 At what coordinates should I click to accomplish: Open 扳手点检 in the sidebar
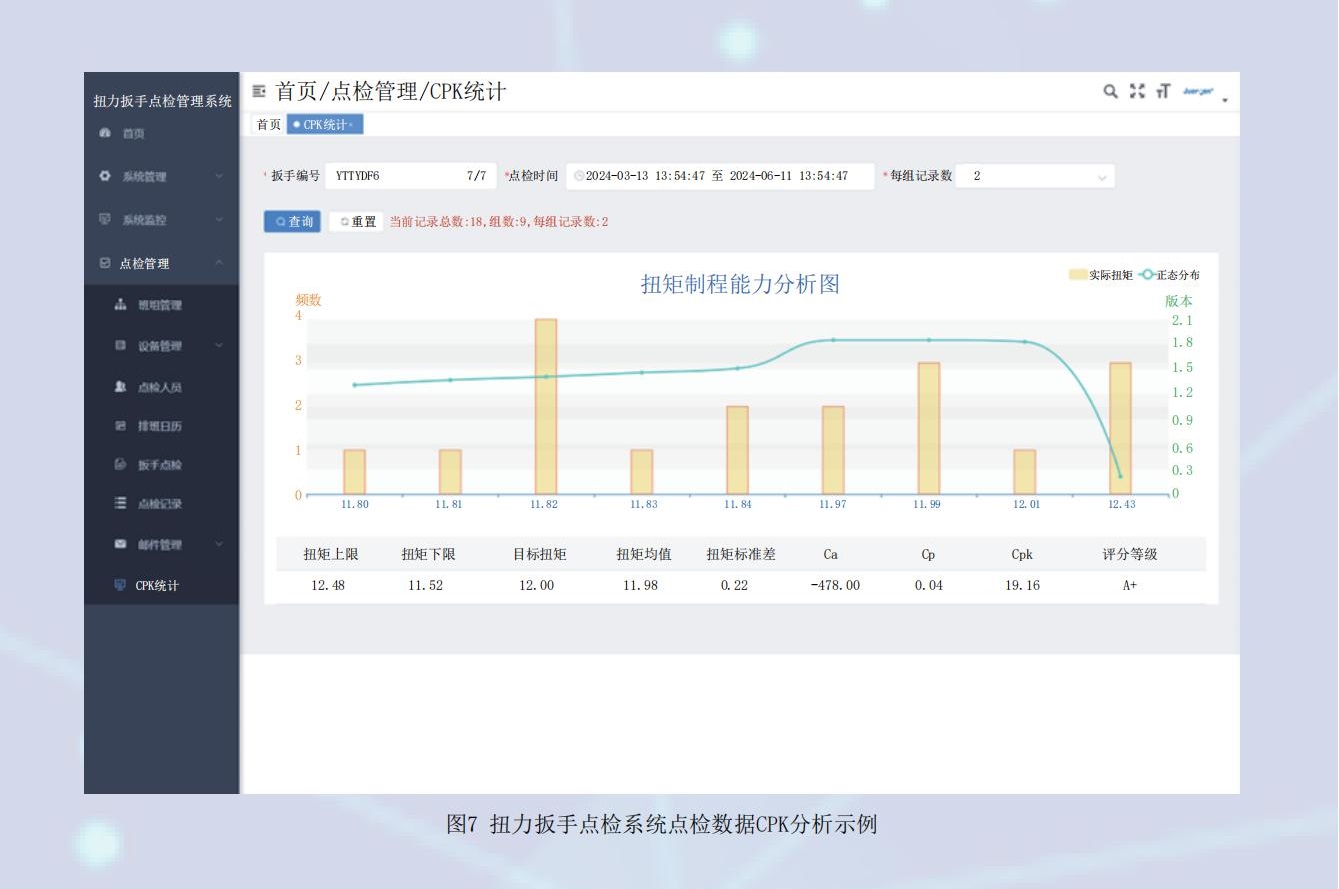tap(159, 465)
